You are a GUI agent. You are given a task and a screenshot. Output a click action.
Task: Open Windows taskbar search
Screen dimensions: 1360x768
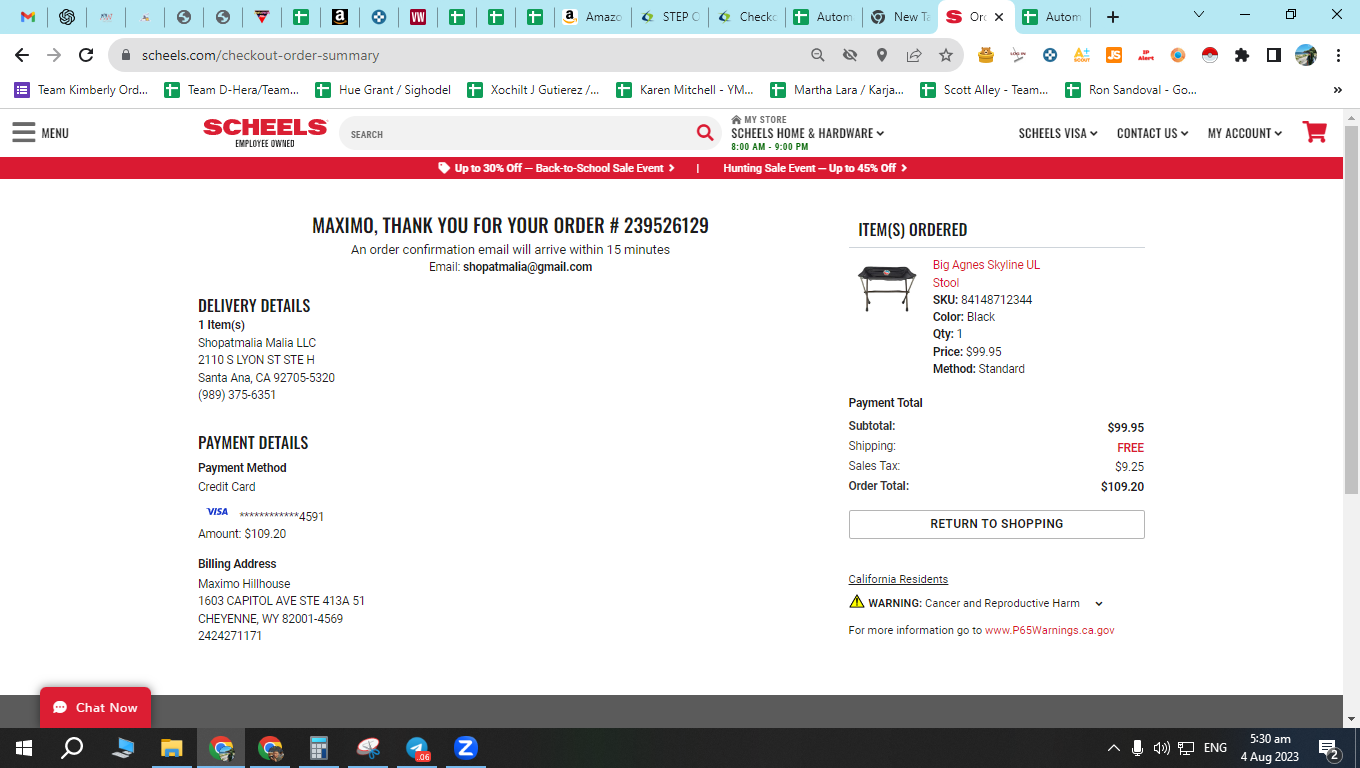tap(72, 748)
